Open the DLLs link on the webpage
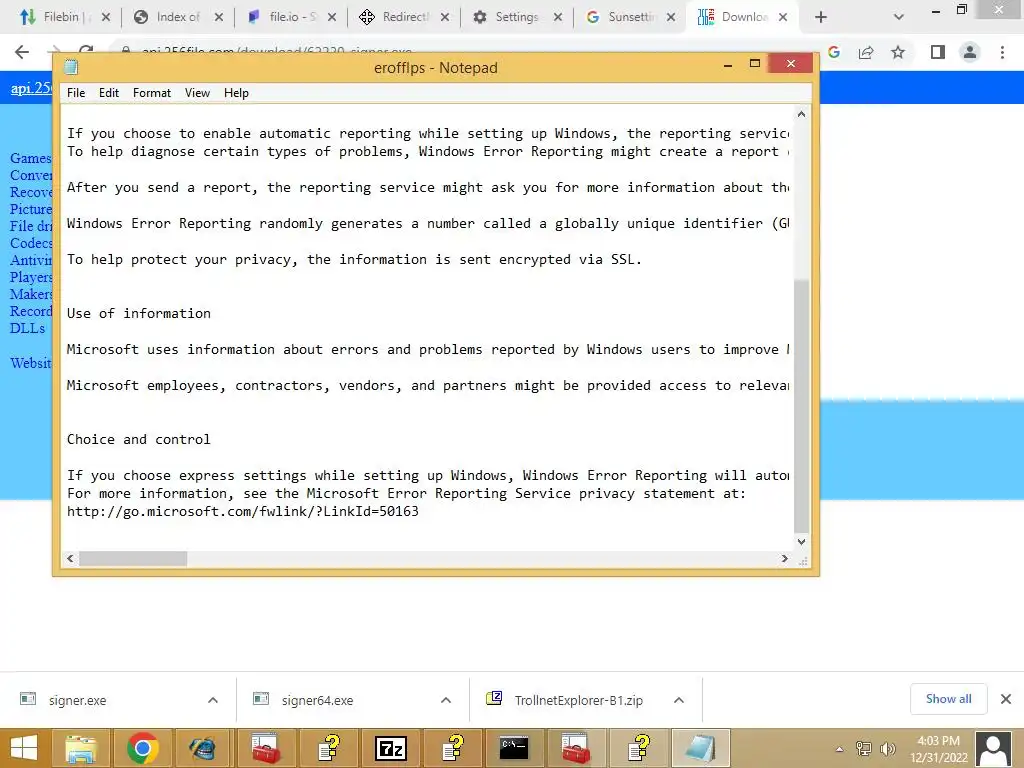The width and height of the screenshot is (1024, 768). click(x=27, y=328)
